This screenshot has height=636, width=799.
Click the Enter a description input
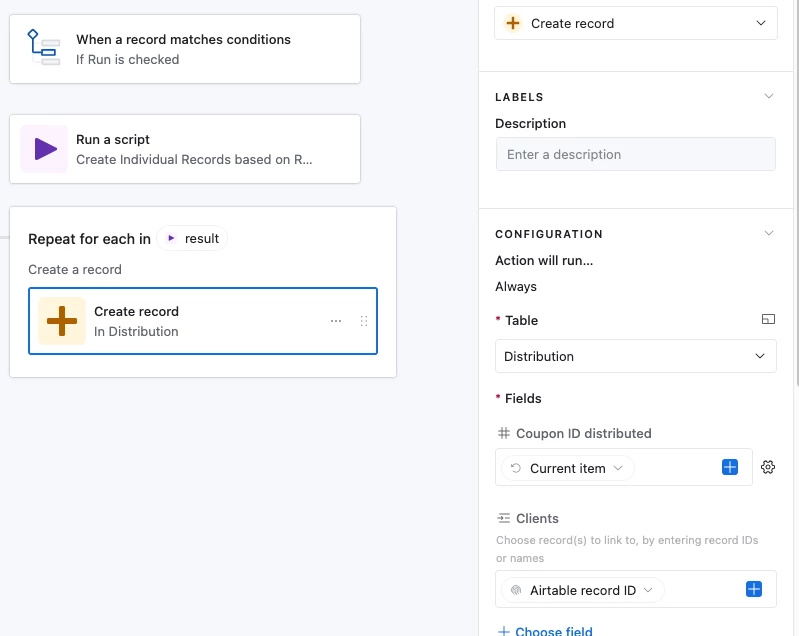point(635,154)
